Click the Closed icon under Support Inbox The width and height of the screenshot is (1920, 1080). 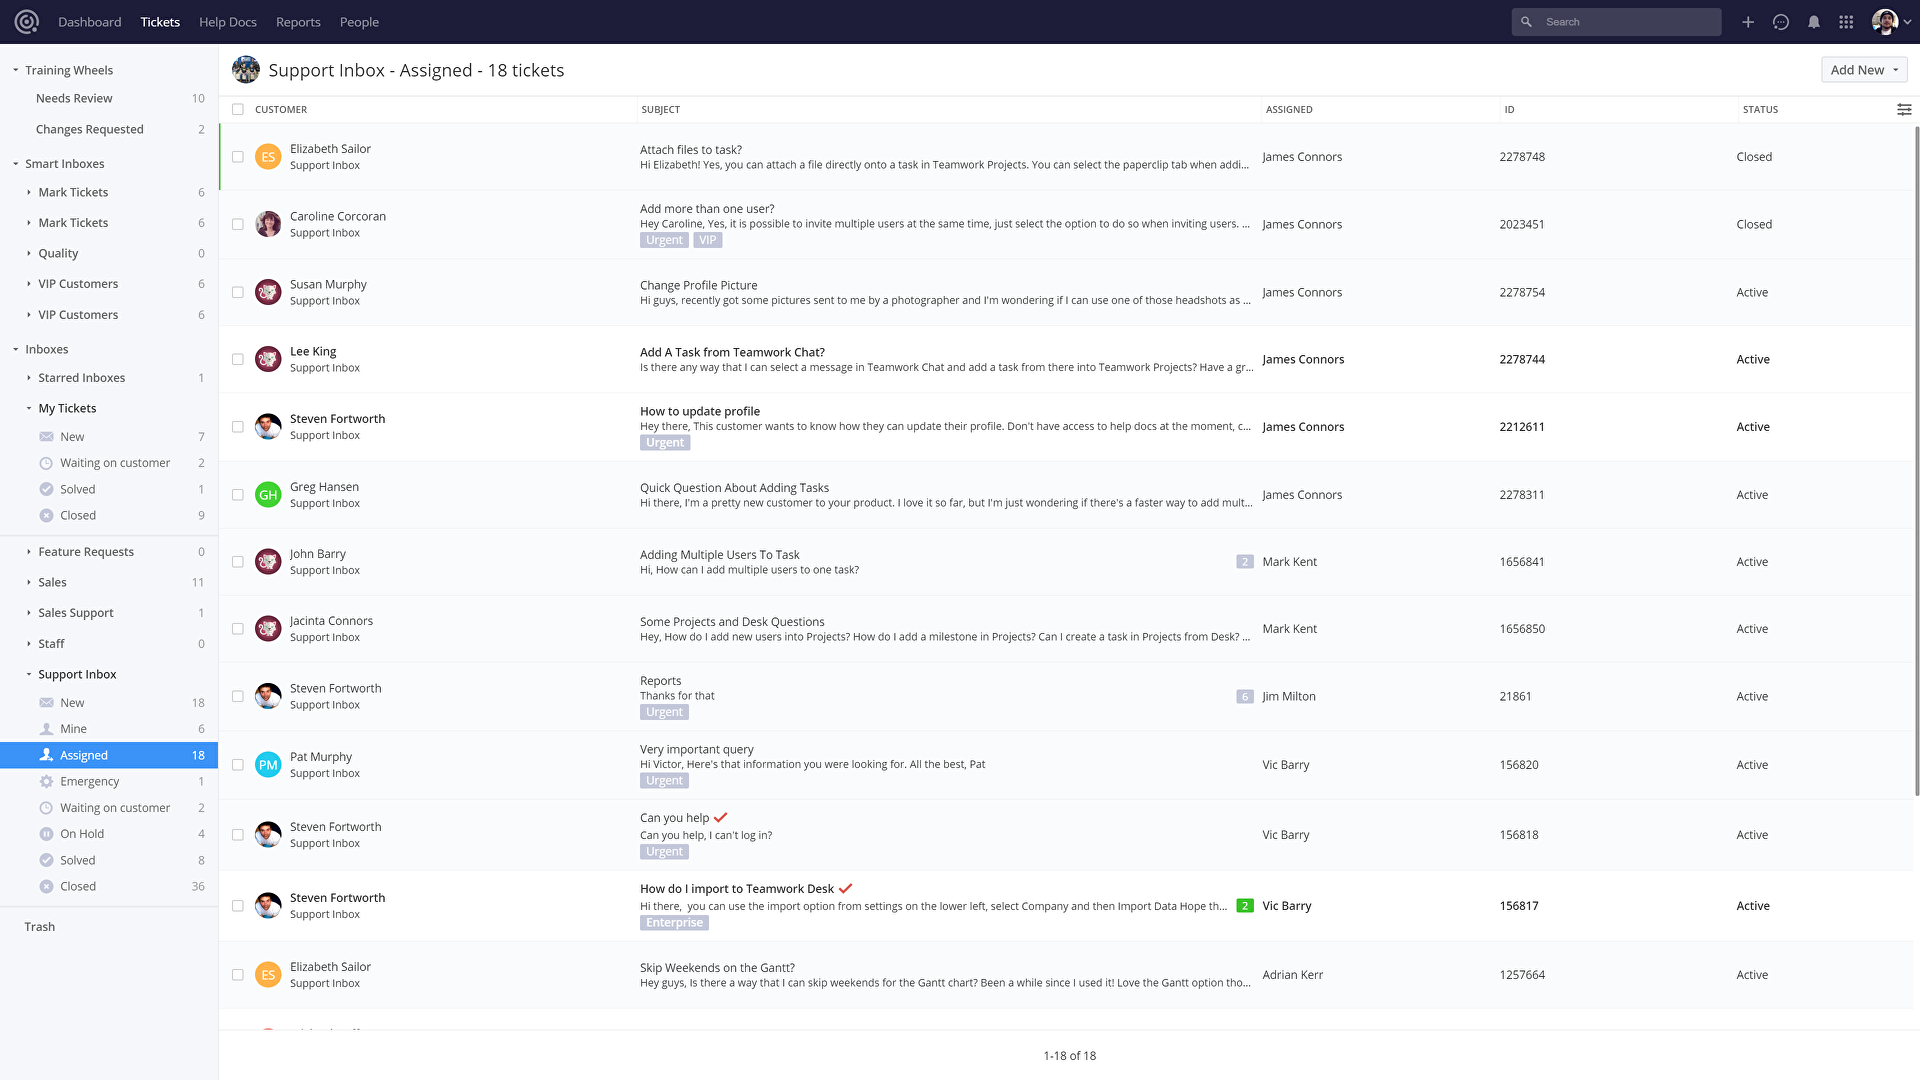tap(46, 887)
